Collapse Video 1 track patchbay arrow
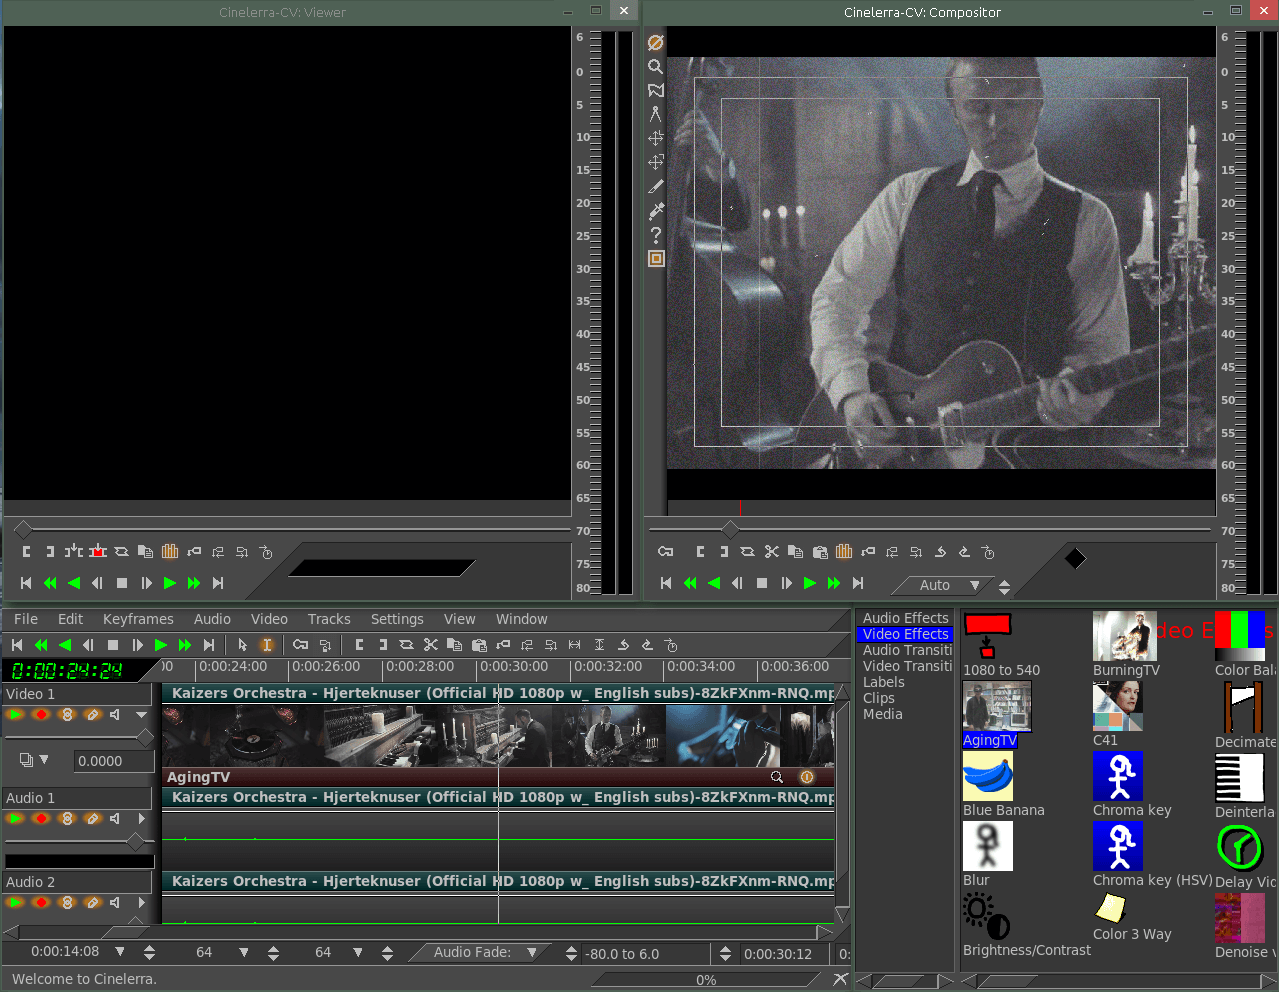Image resolution: width=1279 pixels, height=992 pixels. pos(141,714)
